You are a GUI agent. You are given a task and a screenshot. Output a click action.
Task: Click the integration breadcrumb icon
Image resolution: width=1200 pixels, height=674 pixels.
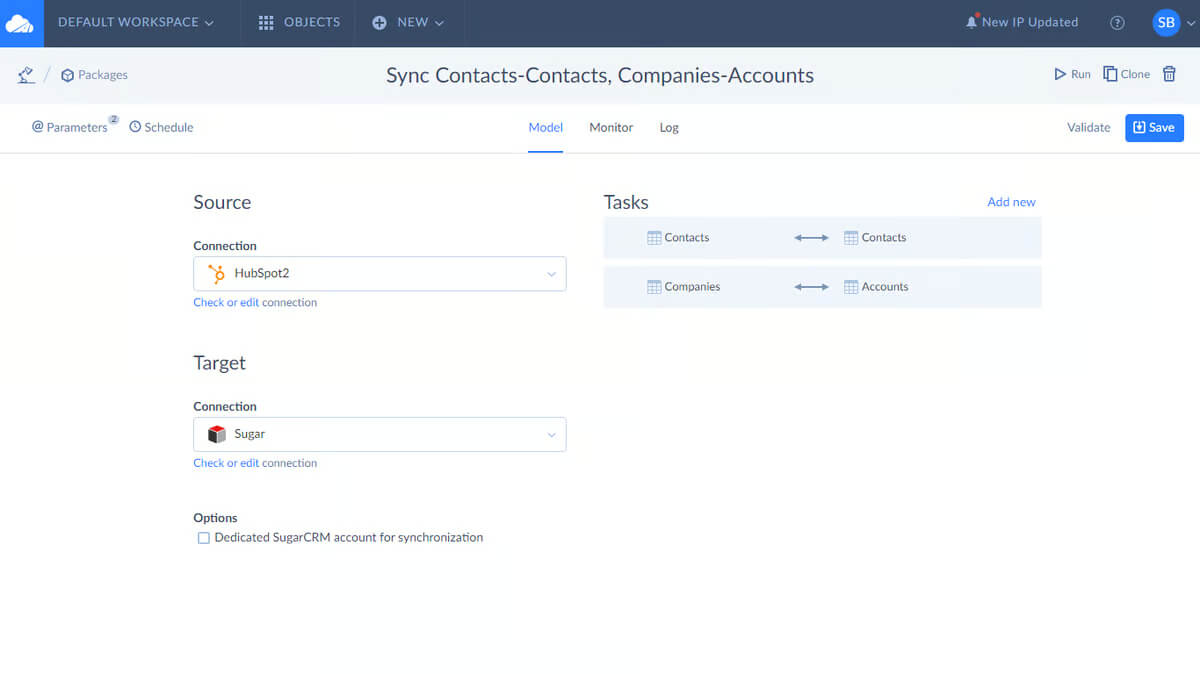(x=27, y=75)
